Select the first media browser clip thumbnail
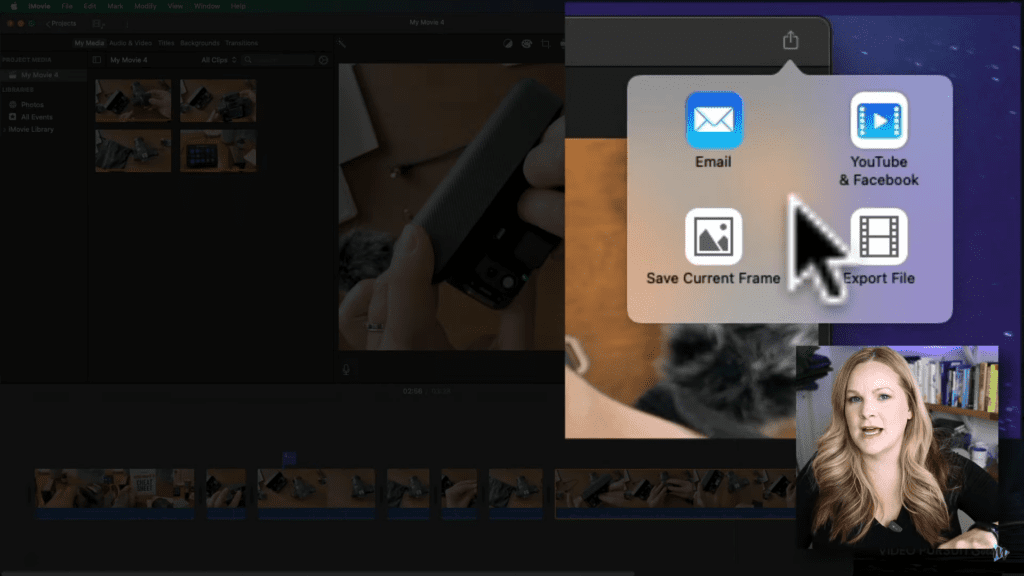 [133, 101]
